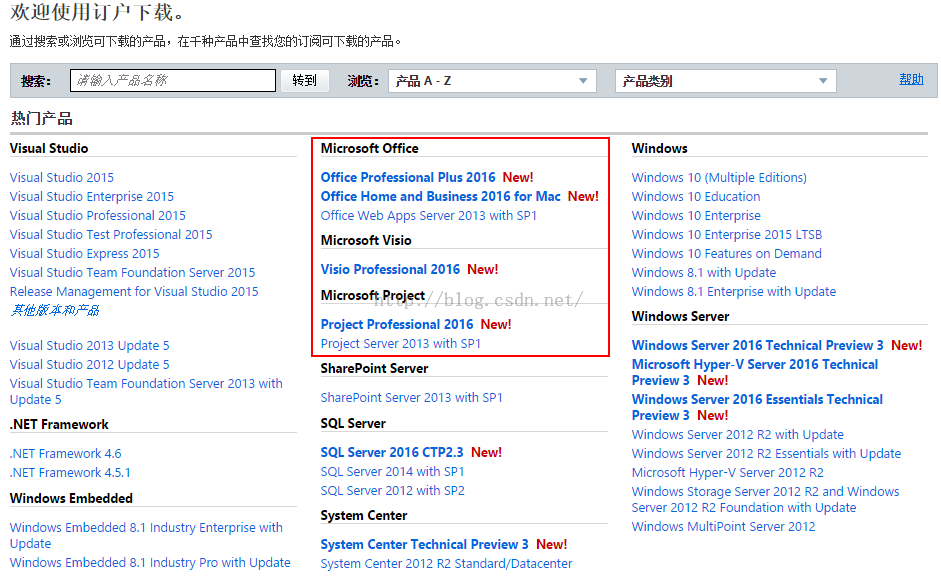Open Visual Studio Test Professional 2015 link

click(111, 235)
